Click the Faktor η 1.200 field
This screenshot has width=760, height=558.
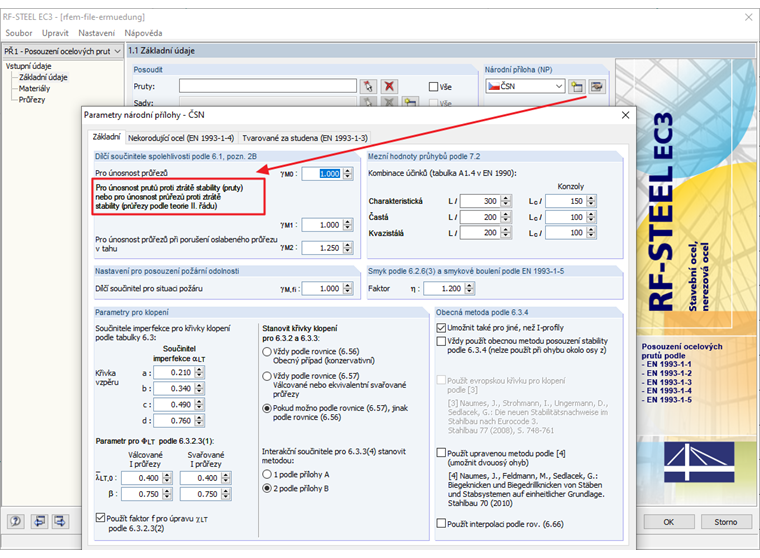(x=444, y=288)
